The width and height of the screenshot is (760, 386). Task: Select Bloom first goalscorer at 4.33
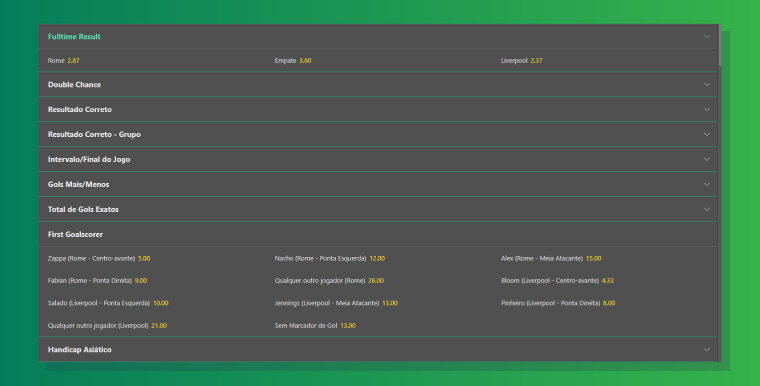tap(557, 281)
